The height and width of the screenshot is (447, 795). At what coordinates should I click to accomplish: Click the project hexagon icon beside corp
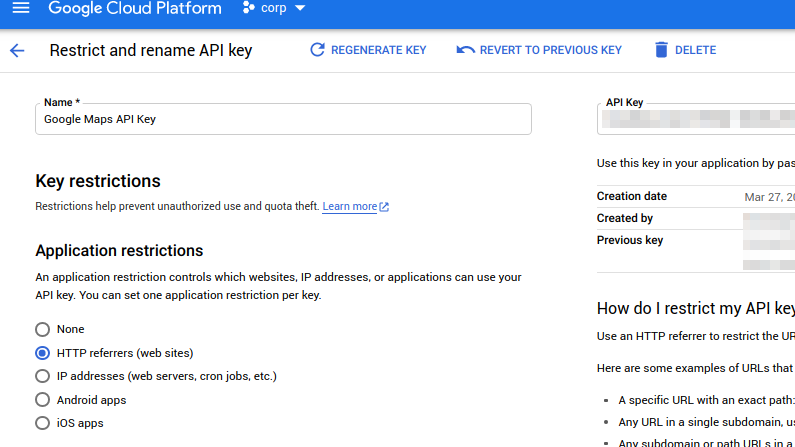coord(249,8)
